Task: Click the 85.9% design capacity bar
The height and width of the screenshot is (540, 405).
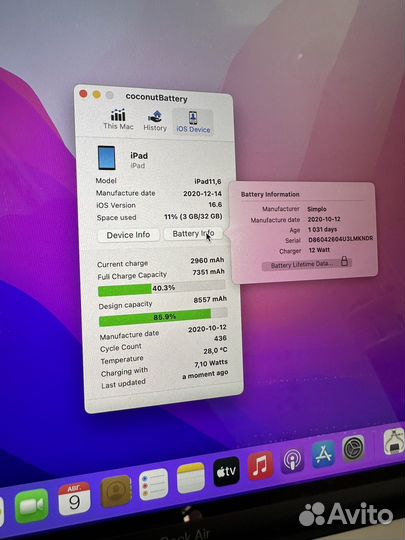Action: click(x=163, y=317)
